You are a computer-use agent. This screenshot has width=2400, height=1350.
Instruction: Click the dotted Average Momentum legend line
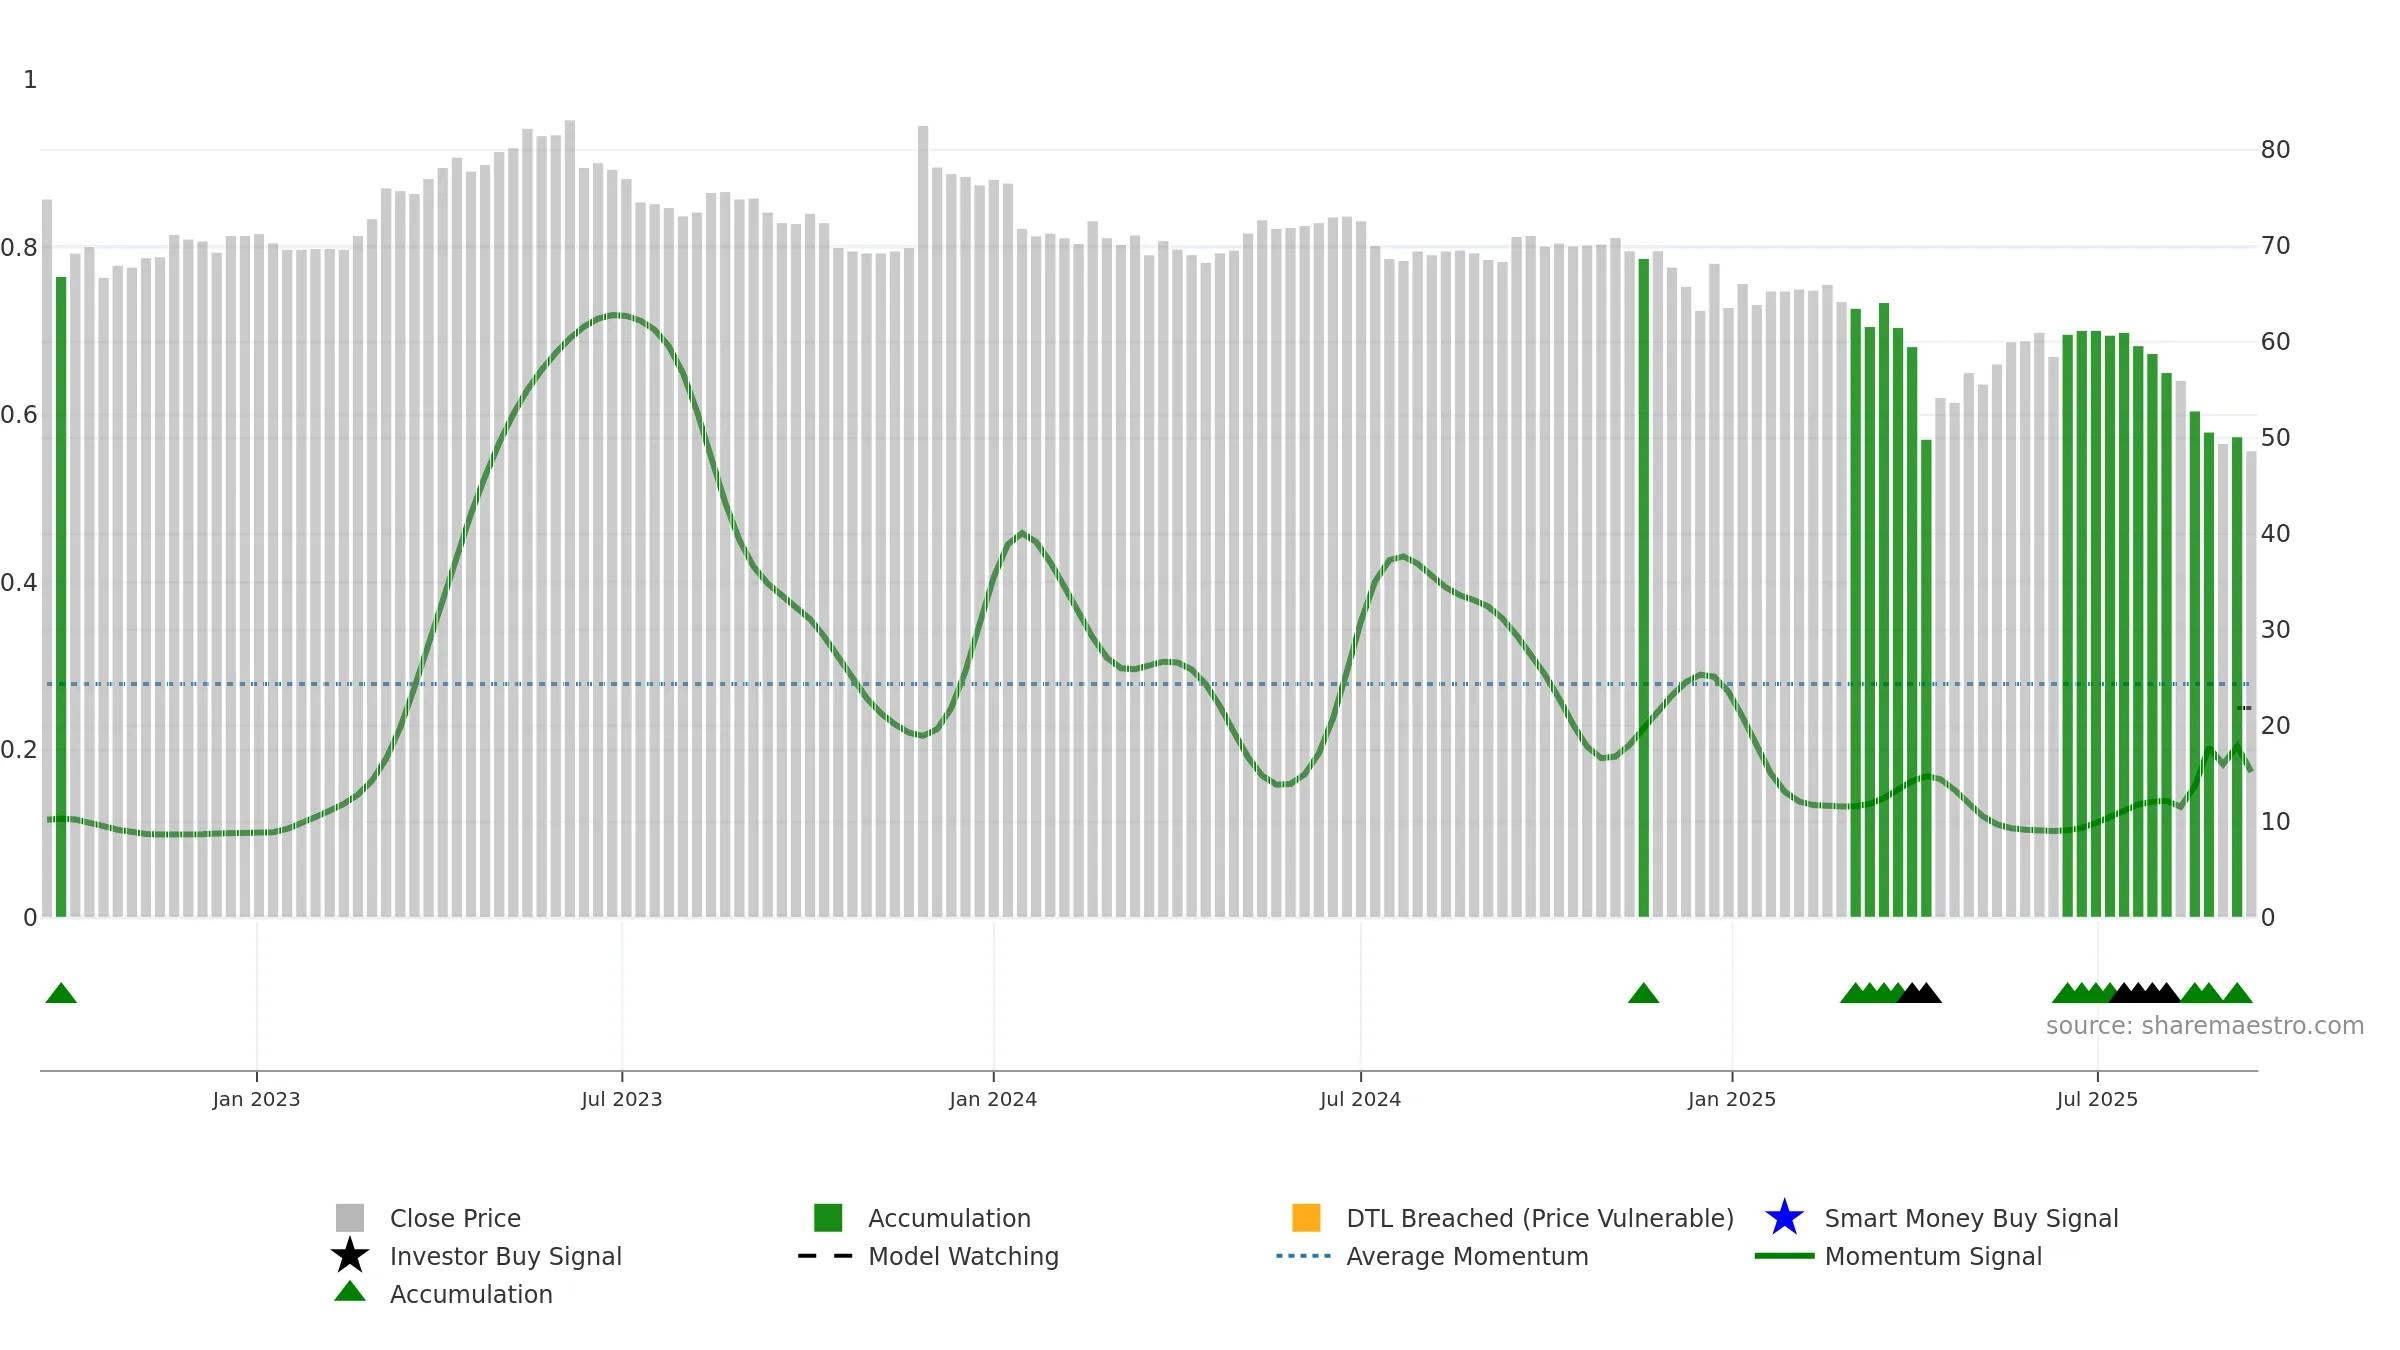pos(1304,1256)
